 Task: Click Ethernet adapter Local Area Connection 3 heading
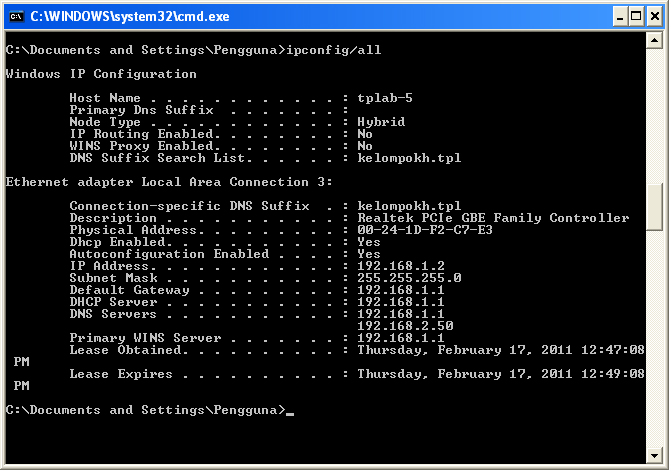(169, 182)
